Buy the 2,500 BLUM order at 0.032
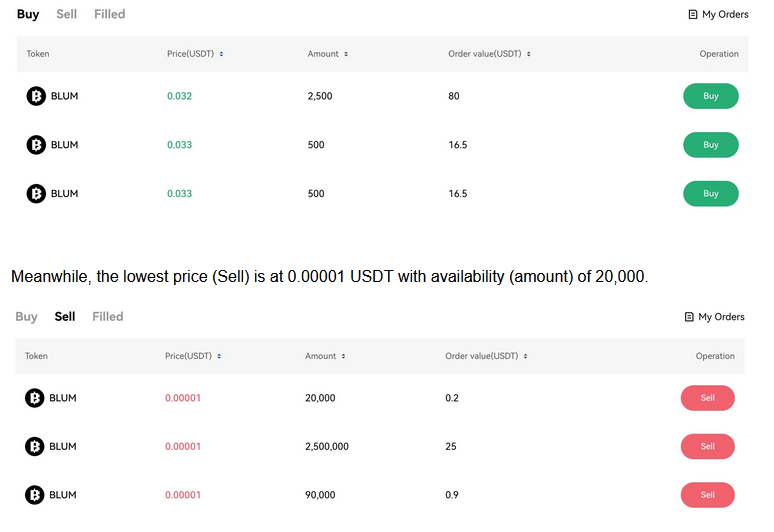 (x=711, y=96)
